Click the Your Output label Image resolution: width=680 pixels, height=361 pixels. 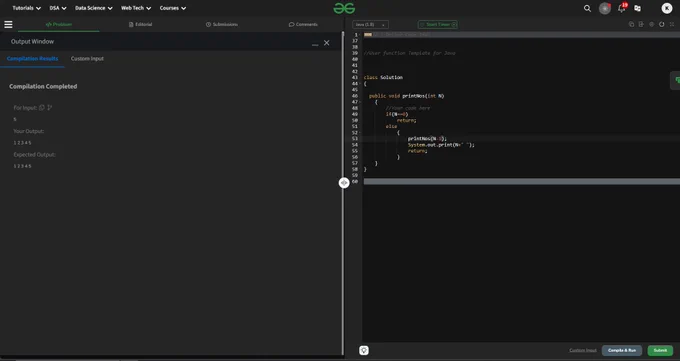click(29, 131)
